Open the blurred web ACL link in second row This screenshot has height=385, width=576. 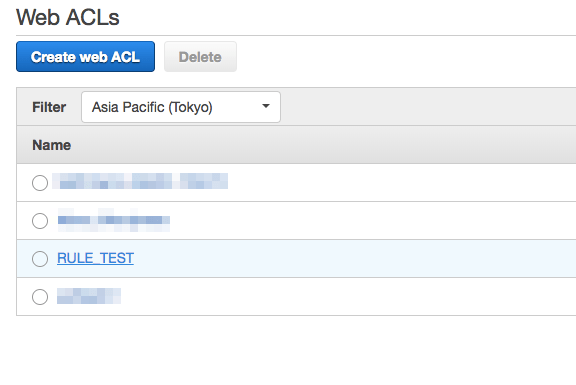pyautogui.click(x=114, y=220)
